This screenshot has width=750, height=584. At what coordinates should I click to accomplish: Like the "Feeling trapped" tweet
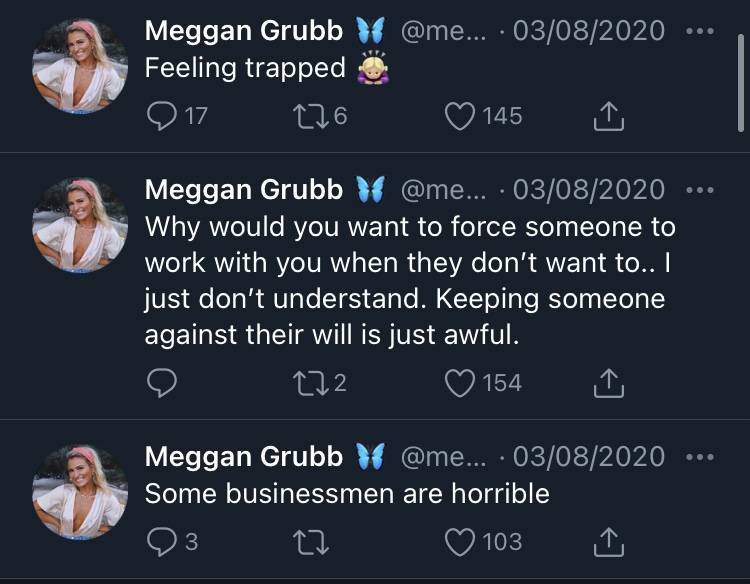[460, 116]
